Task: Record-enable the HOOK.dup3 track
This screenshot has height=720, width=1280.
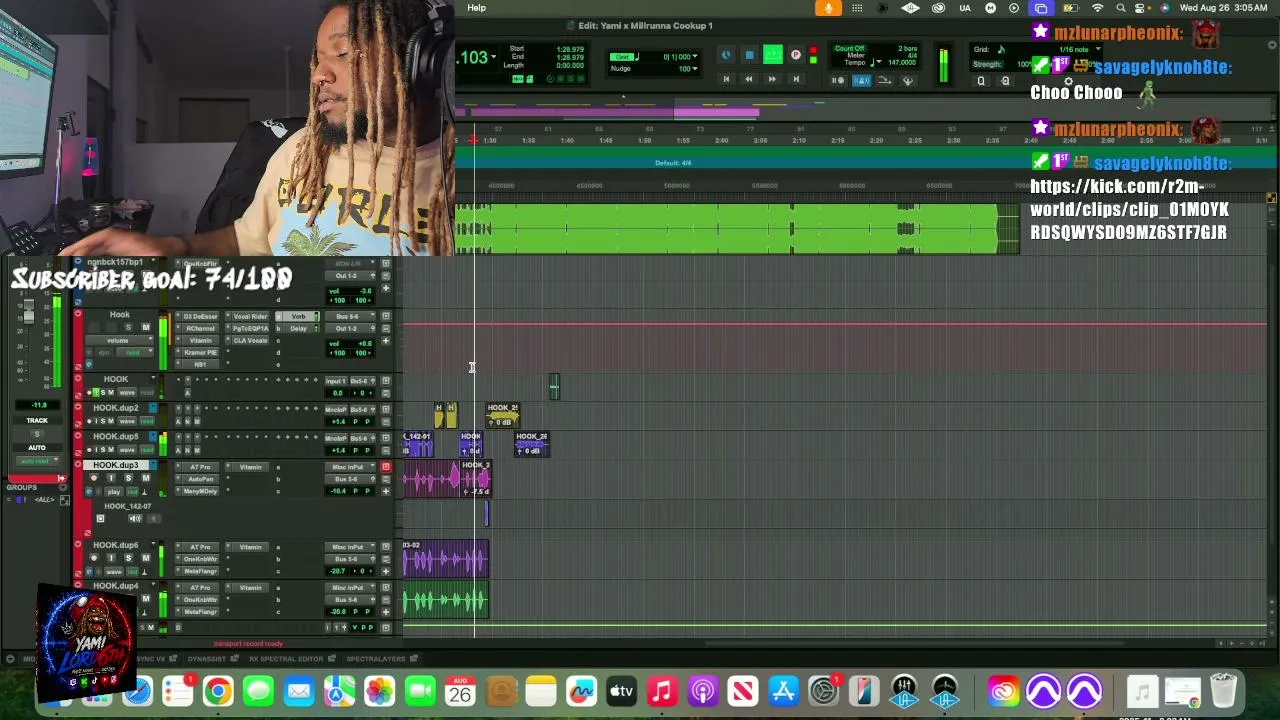Action: (94, 479)
